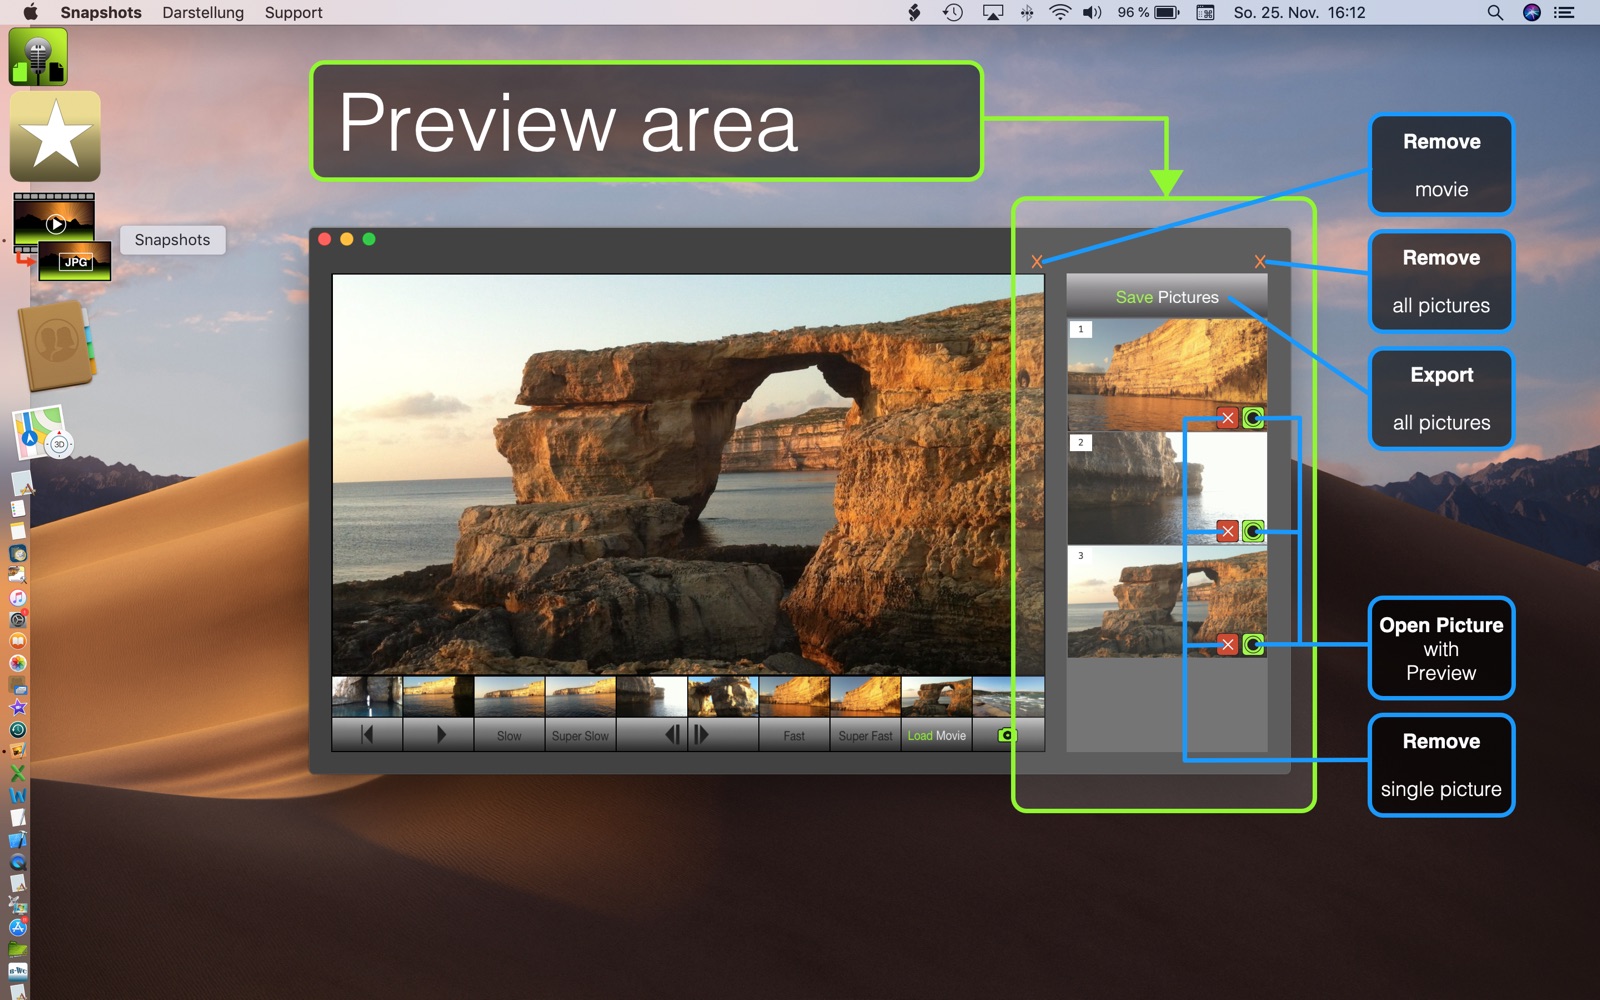1600x1000 pixels.
Task: Open QuickTime Player from the Dock
Action: tap(18, 861)
